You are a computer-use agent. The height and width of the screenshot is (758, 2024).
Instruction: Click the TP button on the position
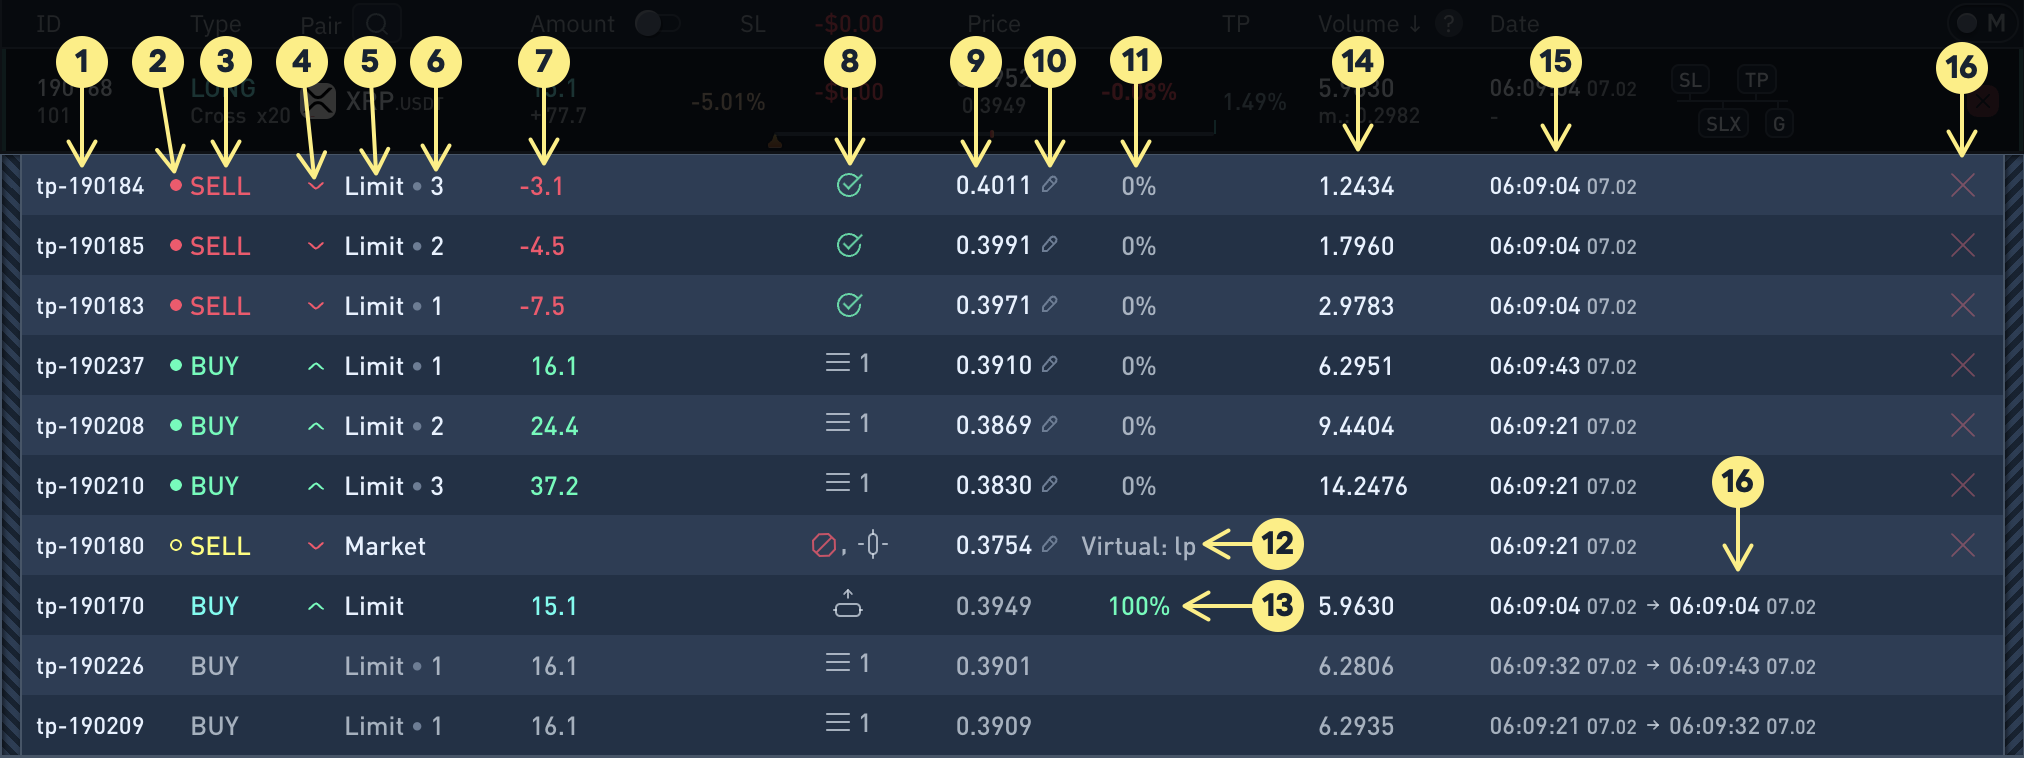1756,80
